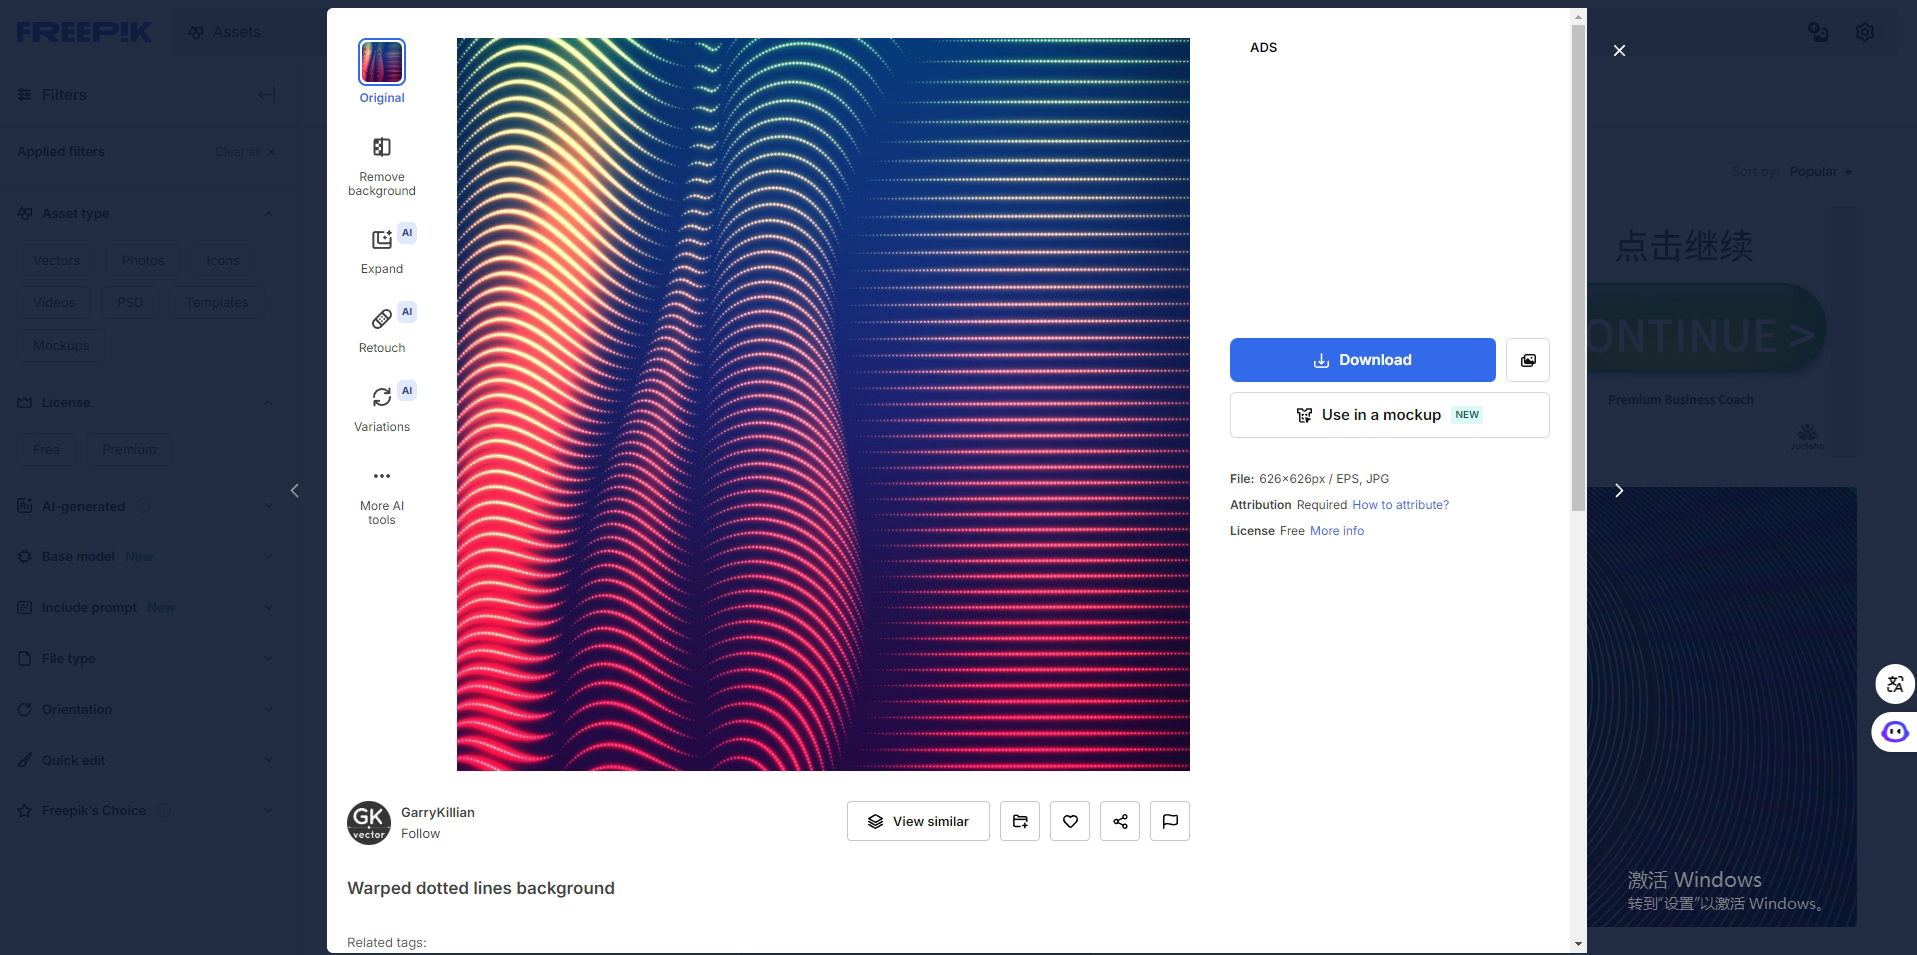The width and height of the screenshot is (1917, 955).
Task: Collapse the Filters sidebar panel
Action: [x=266, y=95]
